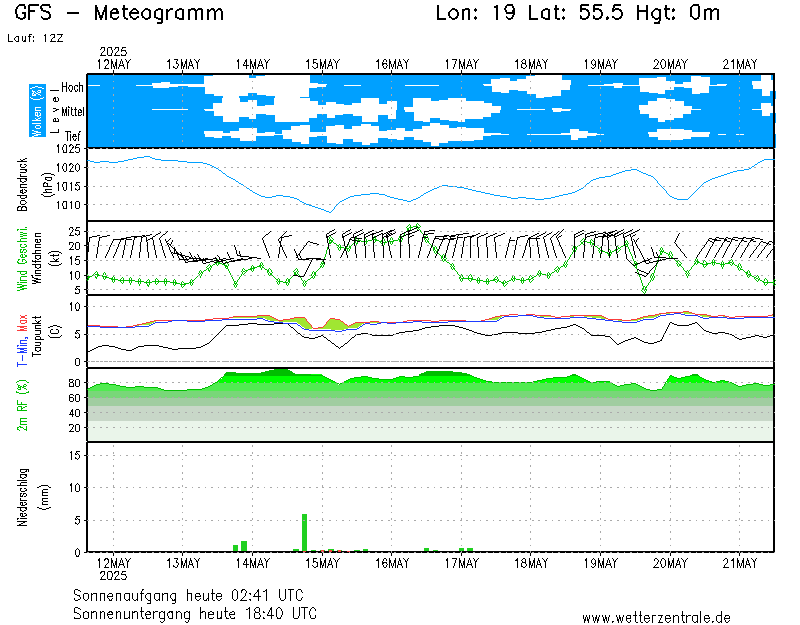The width and height of the screenshot is (800, 625).
Task: Click the bottom axis label '17MAY'
Action: pyautogui.click(x=462, y=563)
